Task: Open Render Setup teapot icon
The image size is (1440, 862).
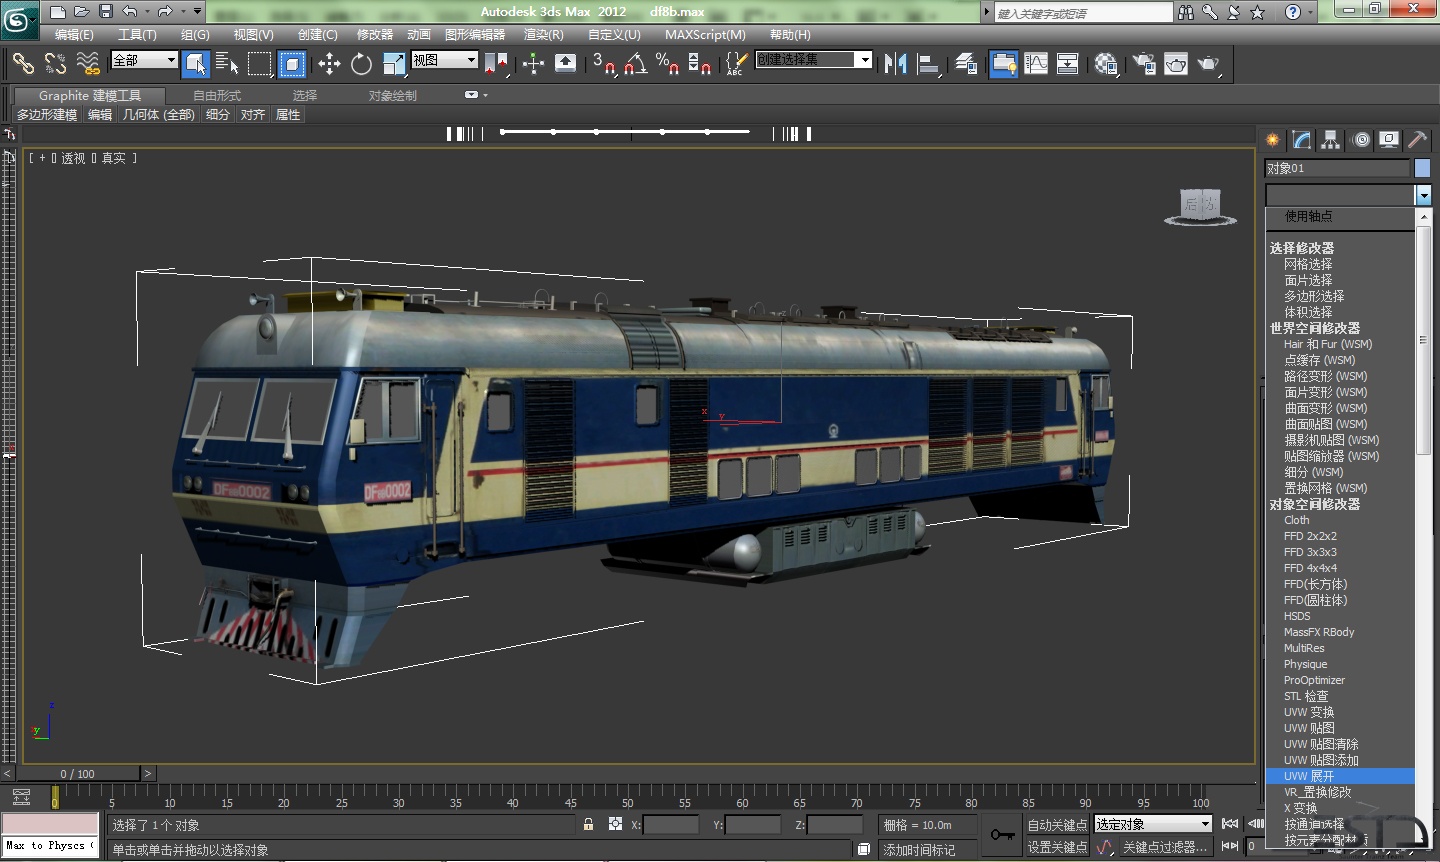Action: 1143,64
